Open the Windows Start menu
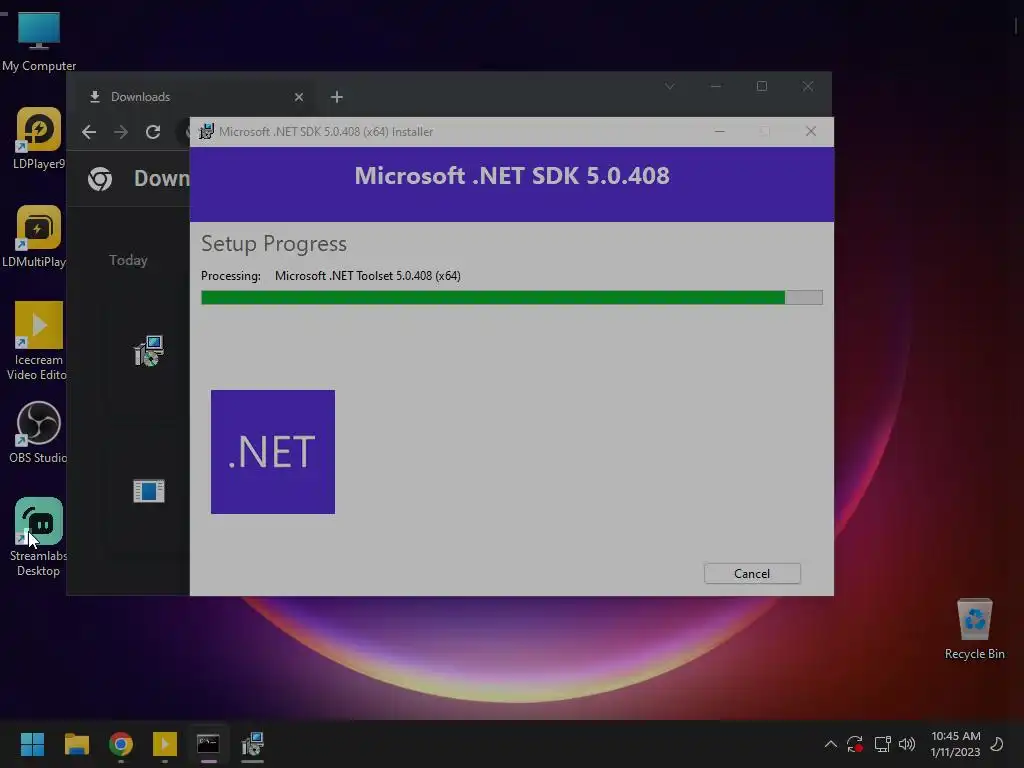Screen dimensions: 1024x768 32,744
